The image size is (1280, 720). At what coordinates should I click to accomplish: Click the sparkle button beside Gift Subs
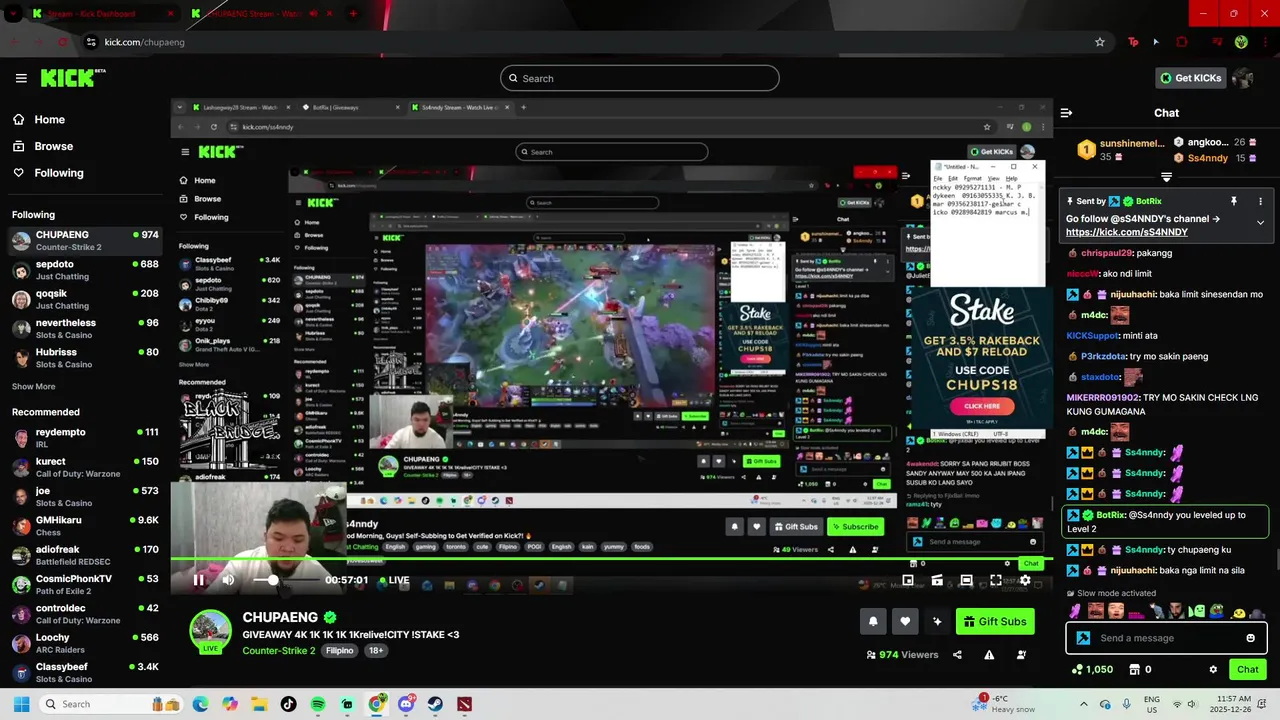tap(937, 621)
